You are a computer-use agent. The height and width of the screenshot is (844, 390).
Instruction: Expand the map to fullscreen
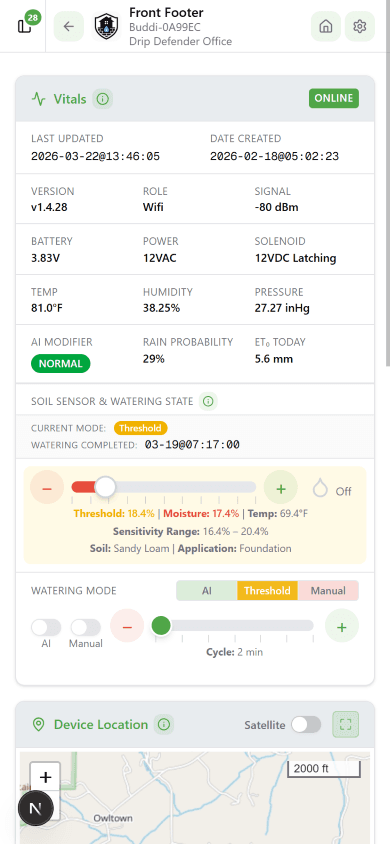(x=345, y=725)
